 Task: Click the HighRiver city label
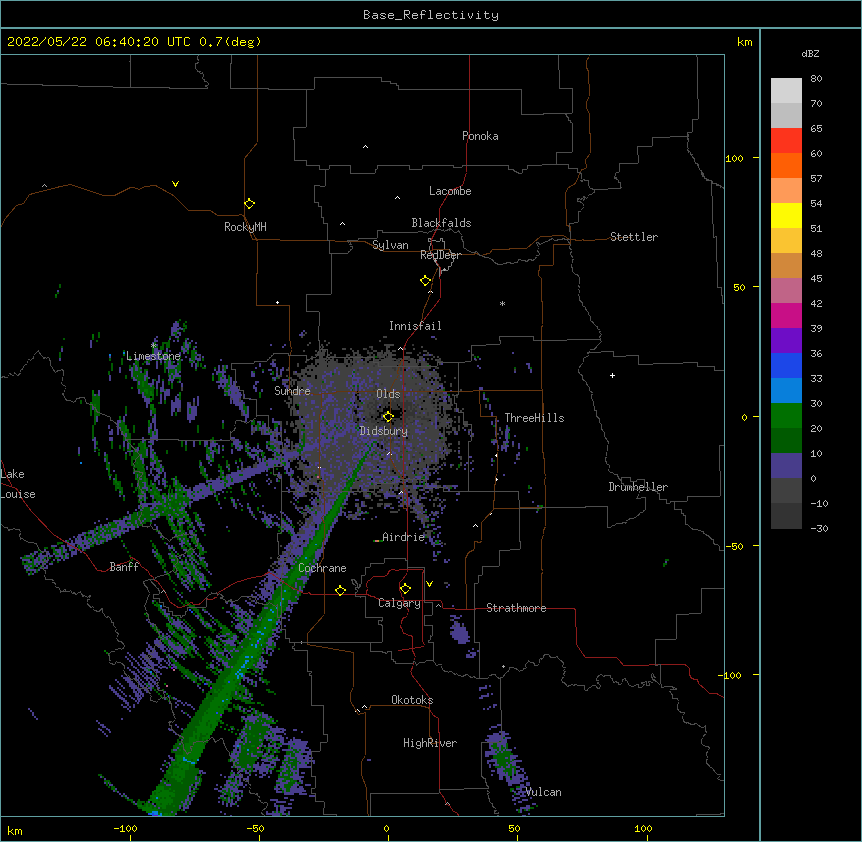[x=430, y=743]
